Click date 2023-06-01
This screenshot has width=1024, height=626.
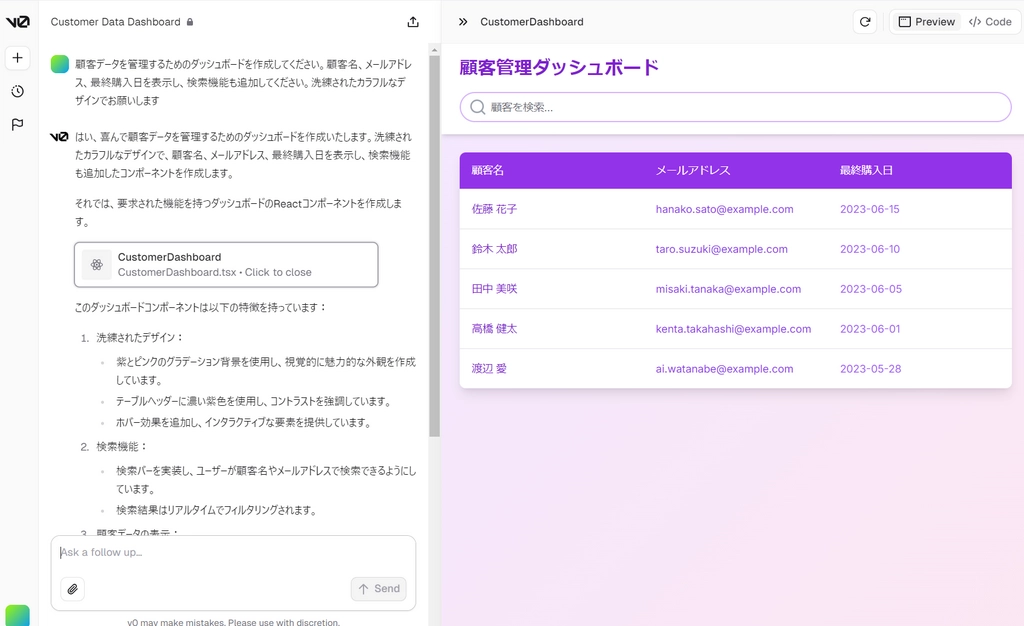(870, 328)
